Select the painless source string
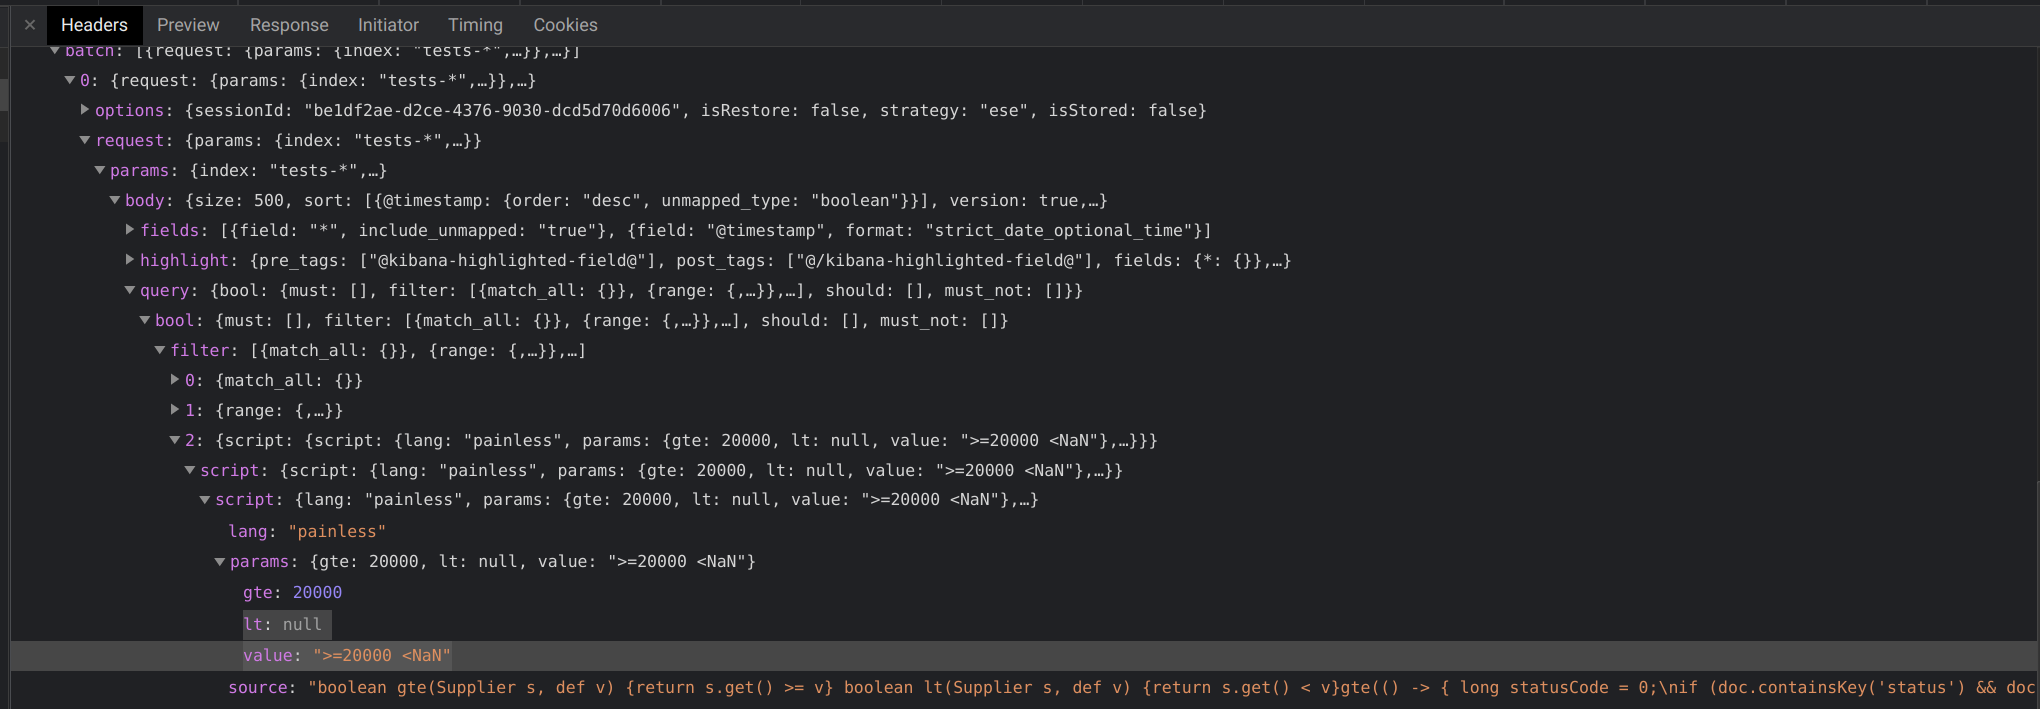This screenshot has width=2040, height=709. 700,687
